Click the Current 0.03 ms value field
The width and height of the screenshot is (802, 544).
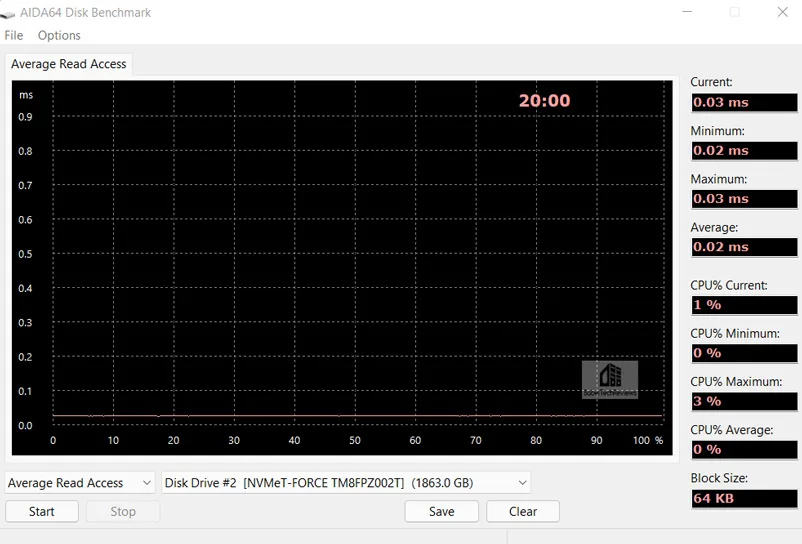pos(744,102)
